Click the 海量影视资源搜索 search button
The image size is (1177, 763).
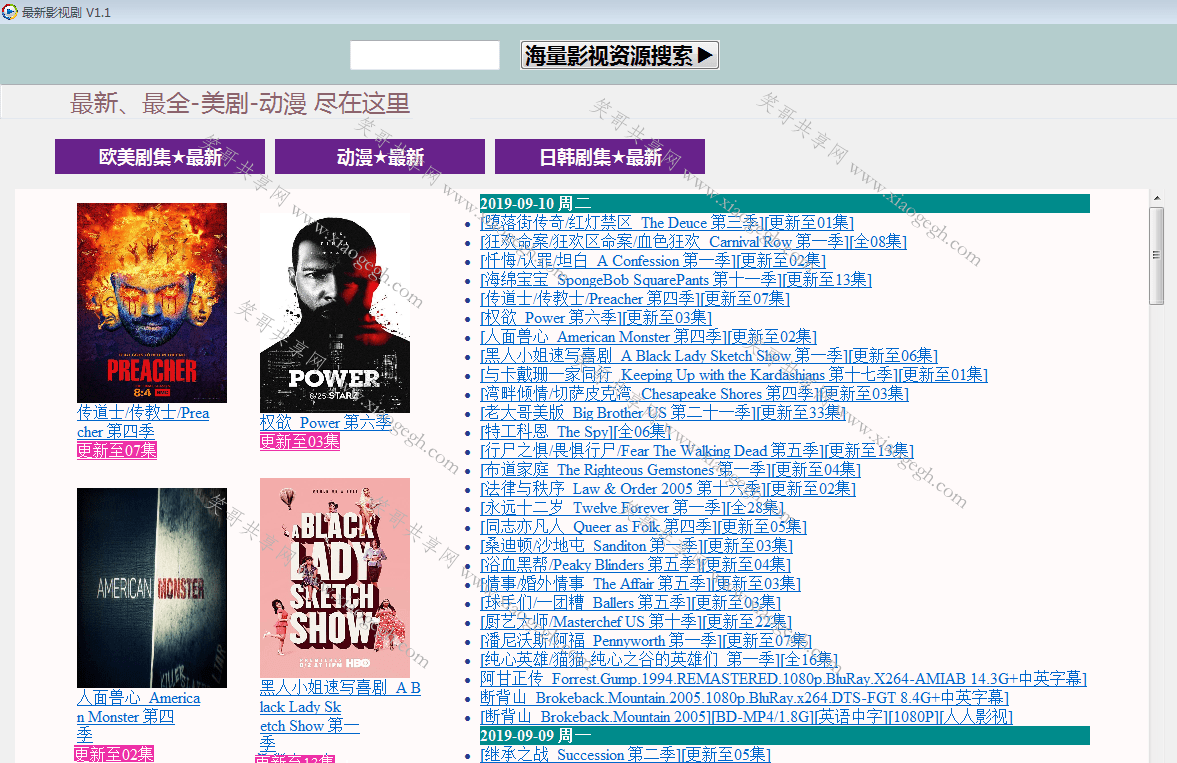tap(620, 55)
